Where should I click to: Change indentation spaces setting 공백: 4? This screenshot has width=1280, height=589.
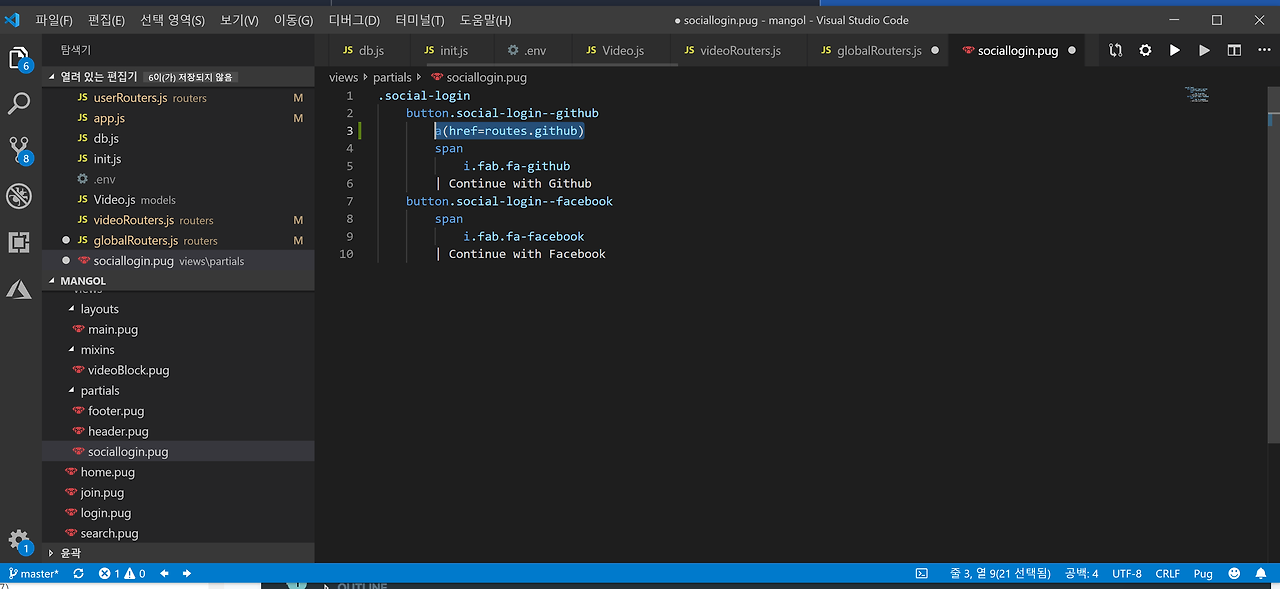pos(1081,574)
